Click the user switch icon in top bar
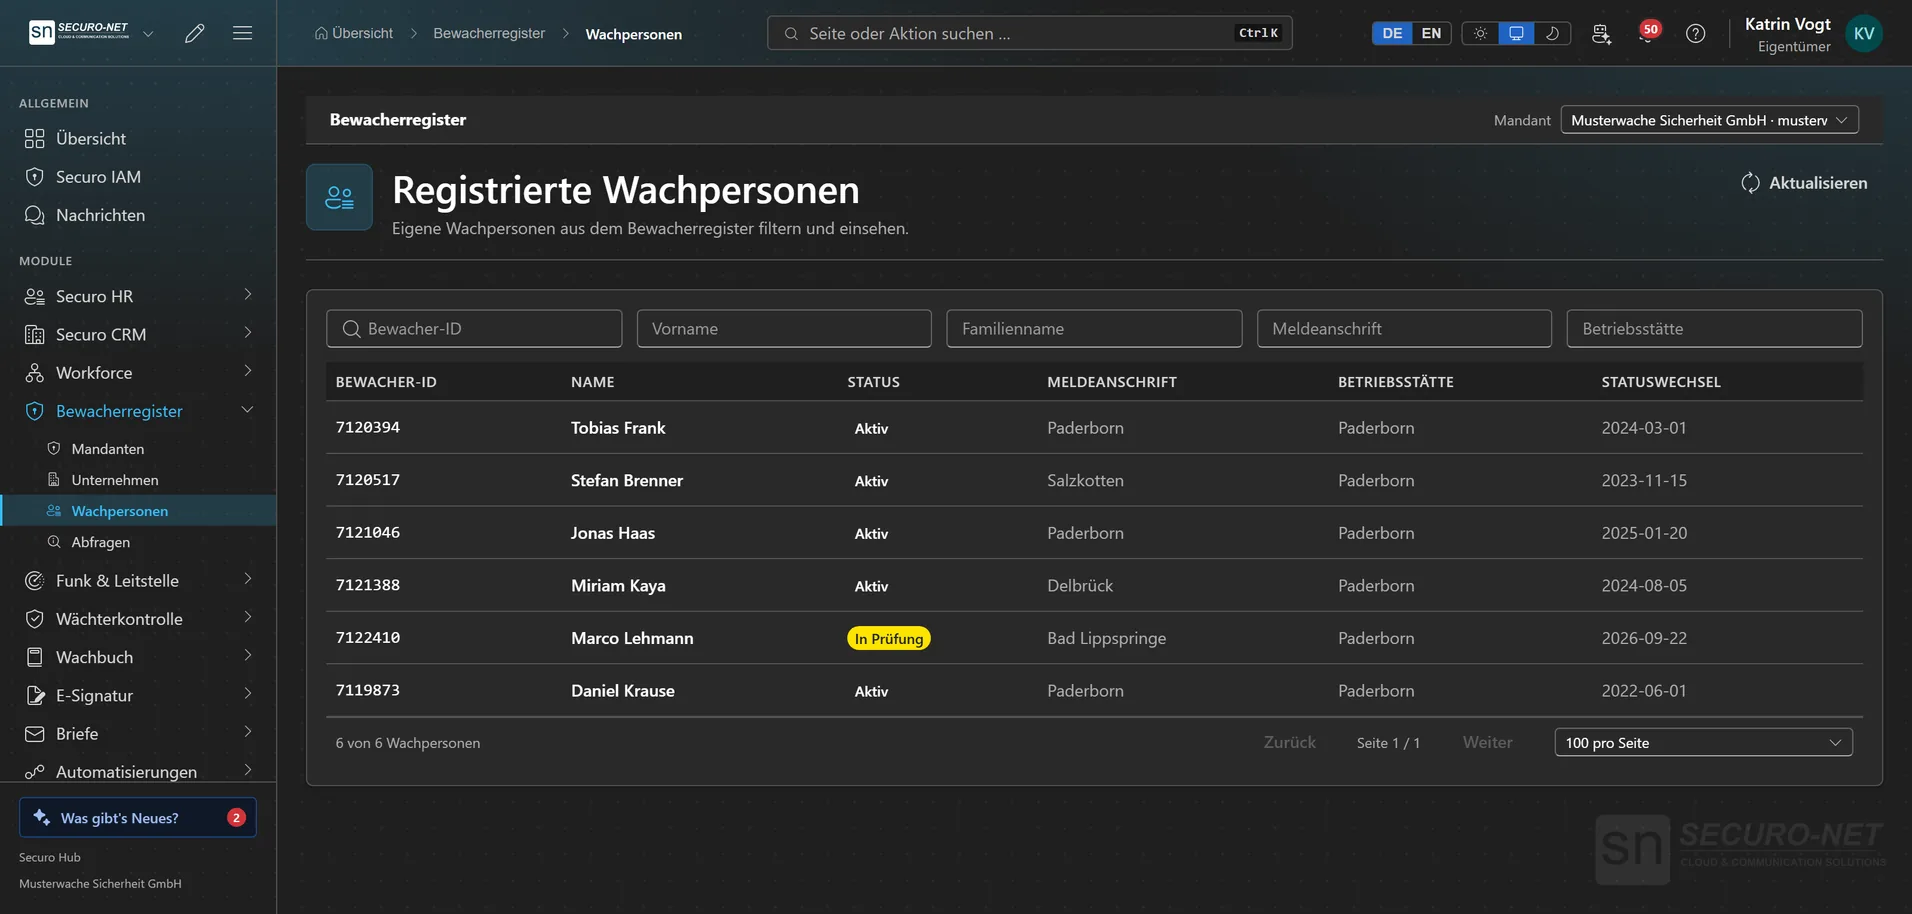The height and width of the screenshot is (914, 1912). coord(1601,33)
